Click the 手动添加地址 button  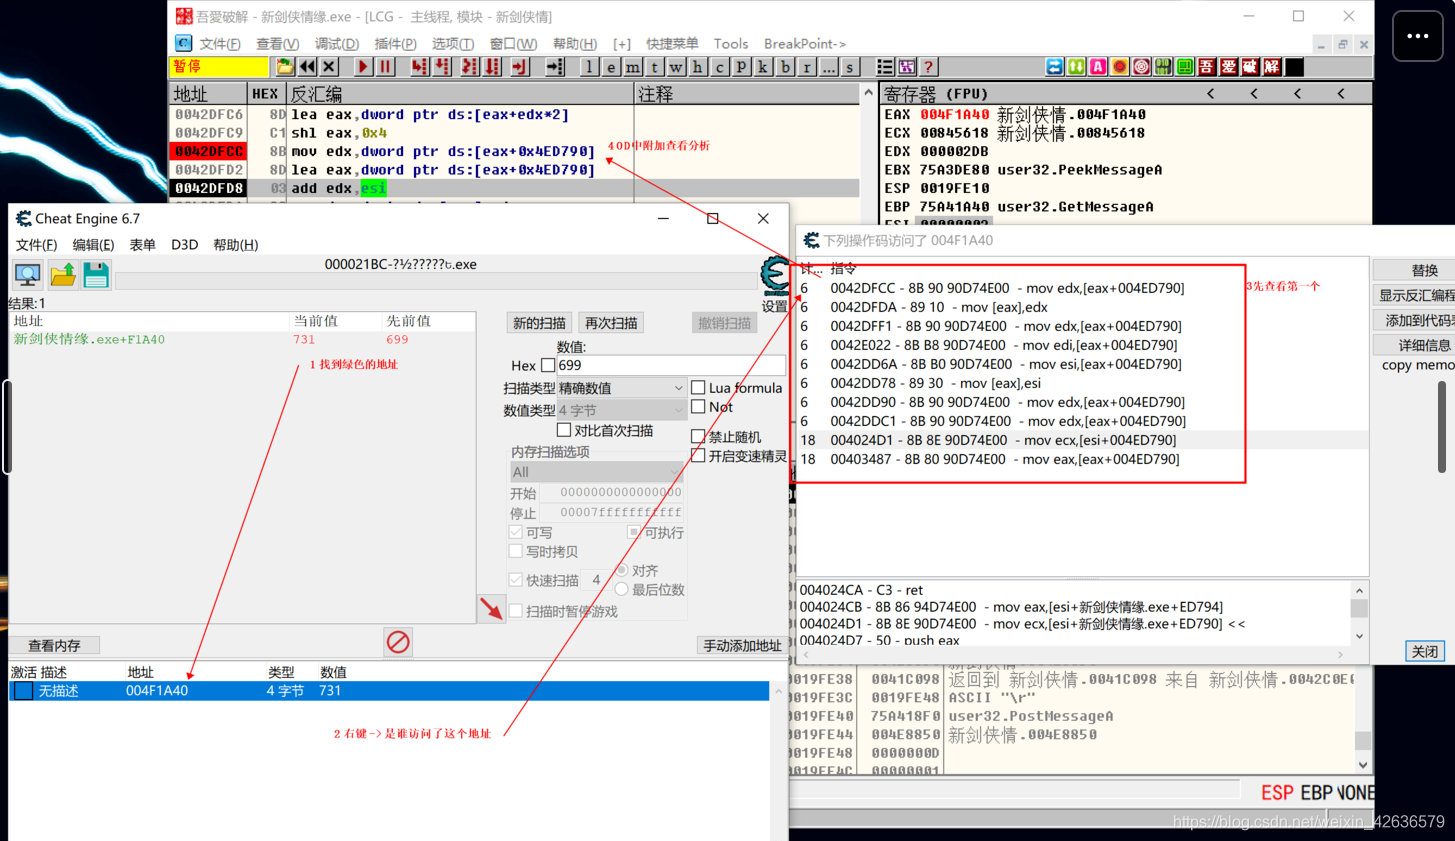tap(742, 646)
